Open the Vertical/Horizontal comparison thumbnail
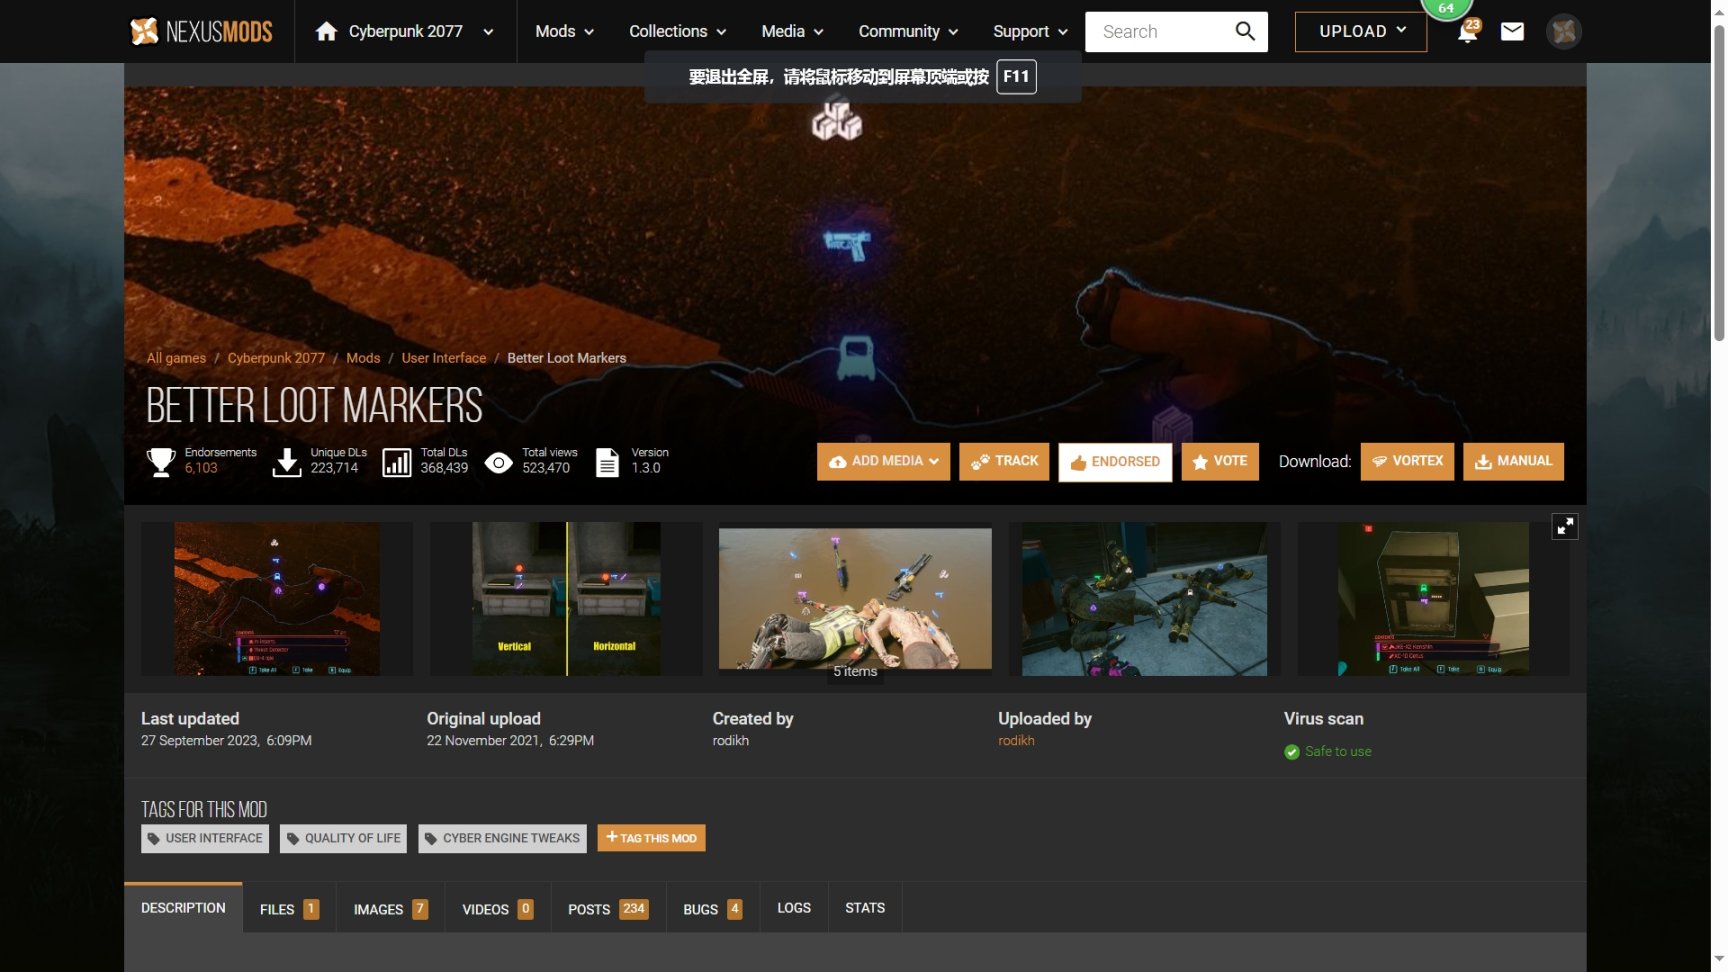This screenshot has width=1728, height=972. tap(566, 599)
